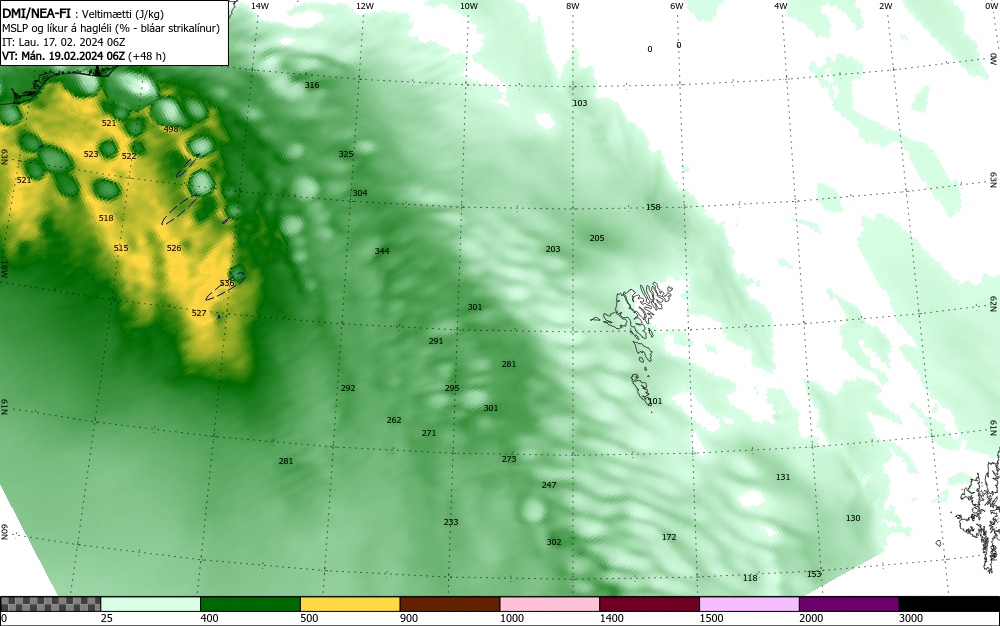Select the dark purple 2000–3000 legend swatch
This screenshot has height=626, width=1000.
(849, 604)
